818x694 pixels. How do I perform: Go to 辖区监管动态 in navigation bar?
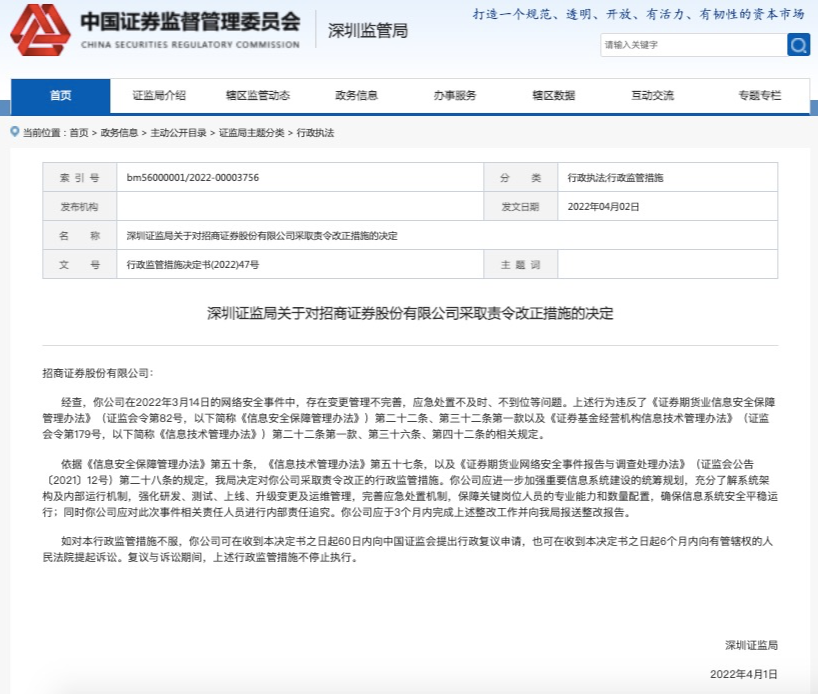[257, 96]
